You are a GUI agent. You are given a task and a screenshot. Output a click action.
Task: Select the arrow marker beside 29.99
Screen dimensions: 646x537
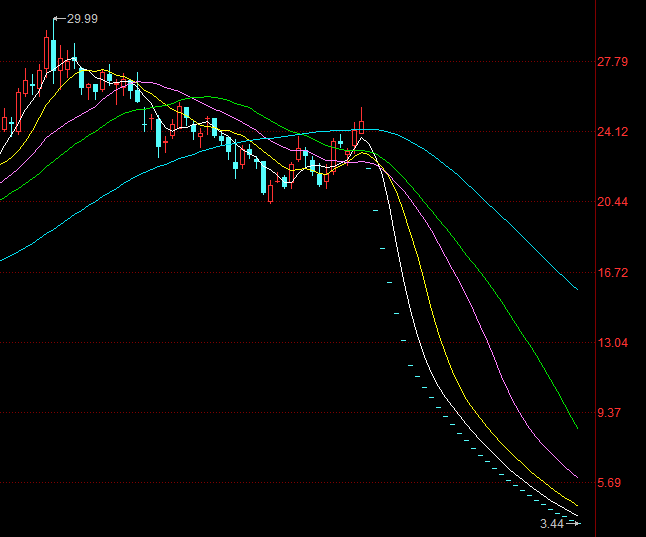pos(59,19)
